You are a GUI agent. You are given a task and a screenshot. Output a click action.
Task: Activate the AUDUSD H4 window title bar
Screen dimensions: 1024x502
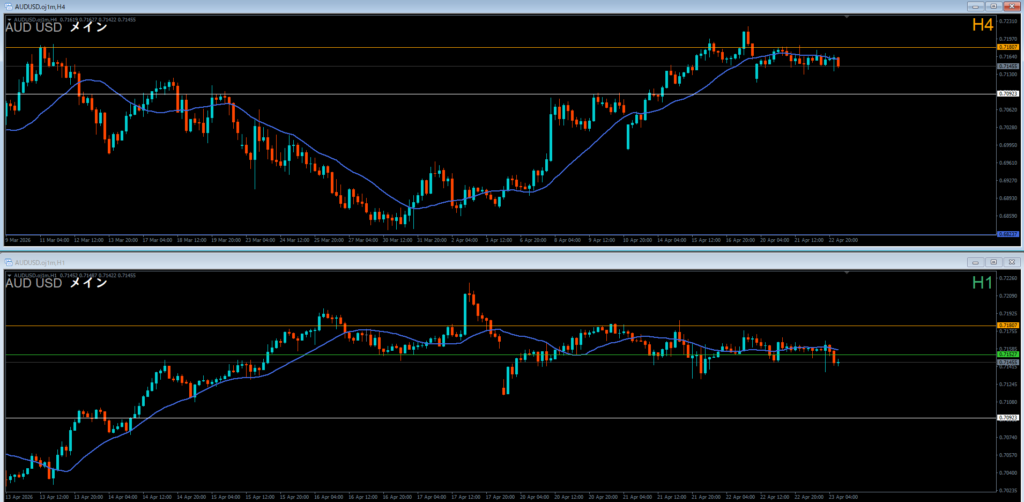point(400,6)
